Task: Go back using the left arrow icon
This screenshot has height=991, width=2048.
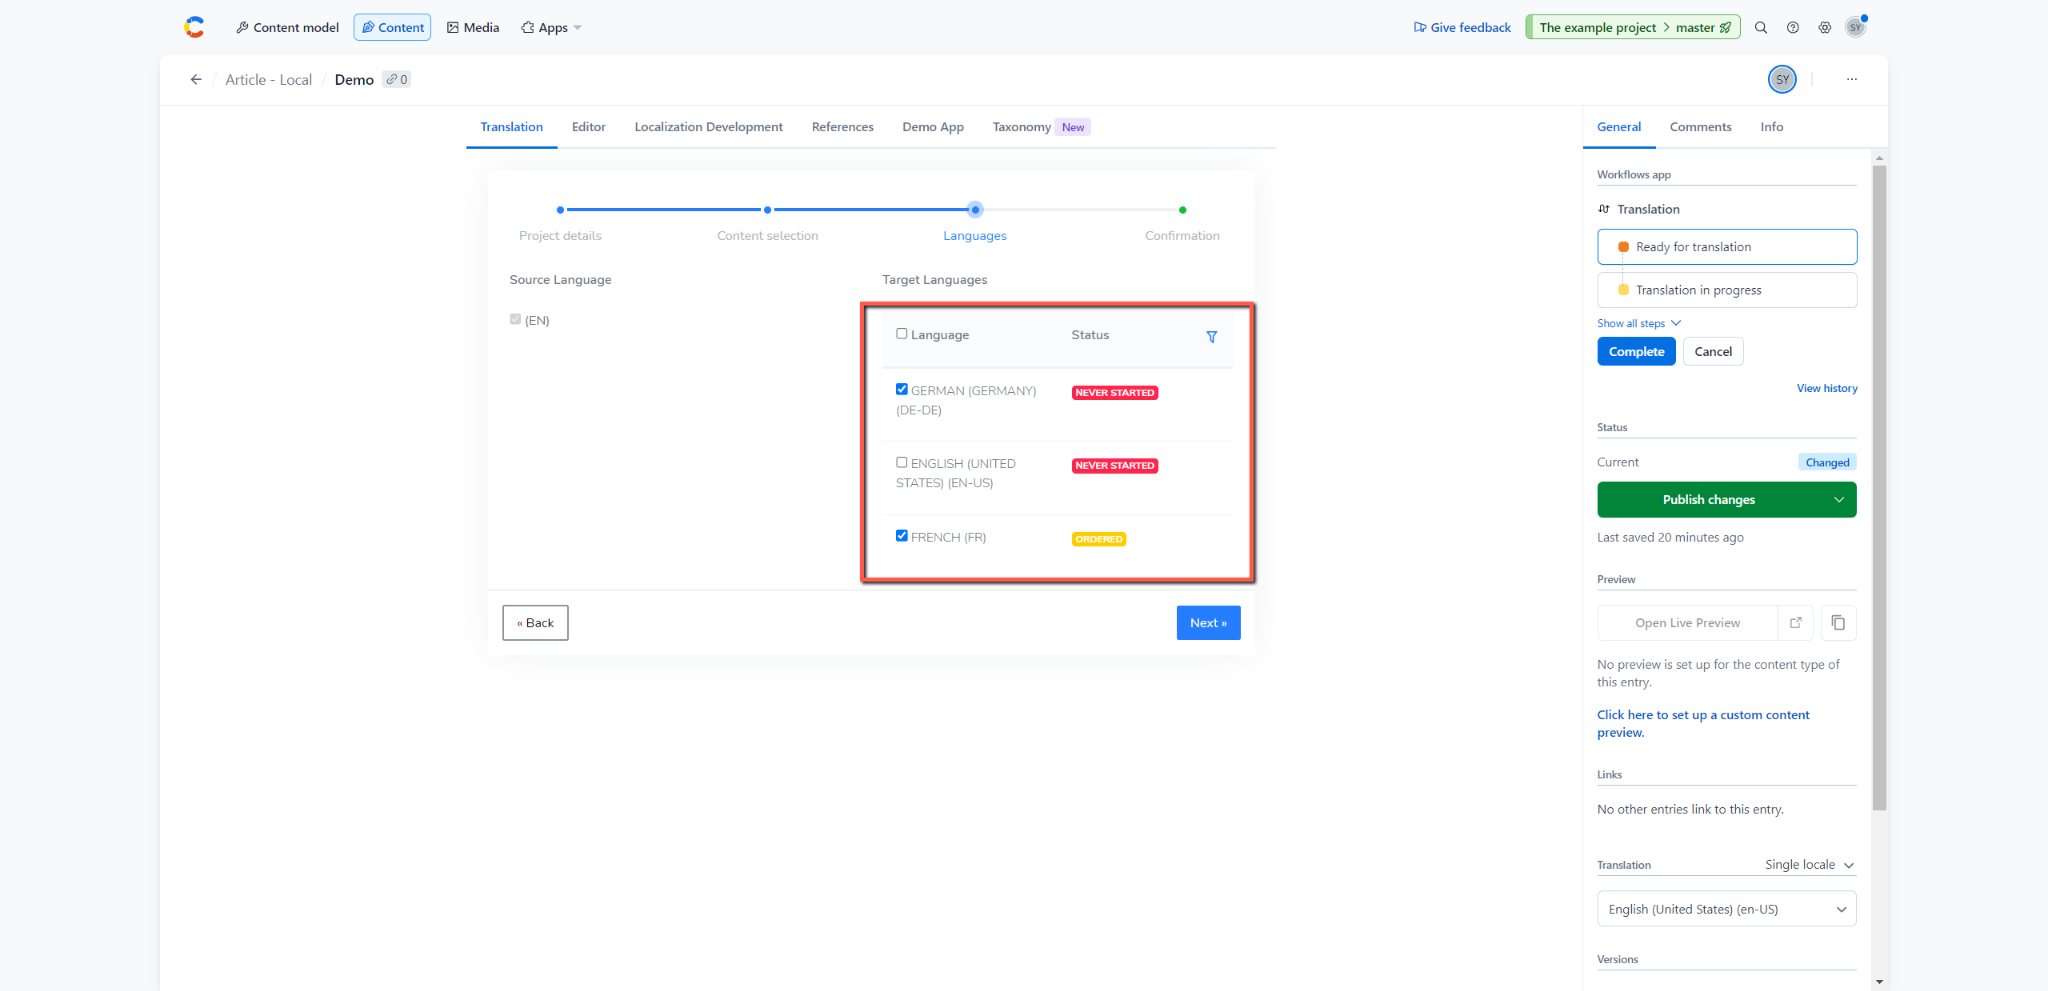Action: 196,79
